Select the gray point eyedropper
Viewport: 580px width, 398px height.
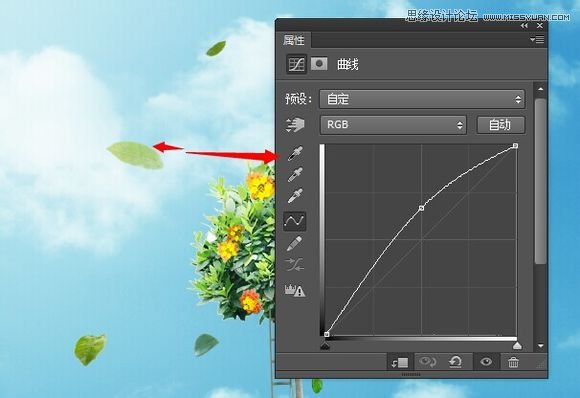pyautogui.click(x=295, y=175)
